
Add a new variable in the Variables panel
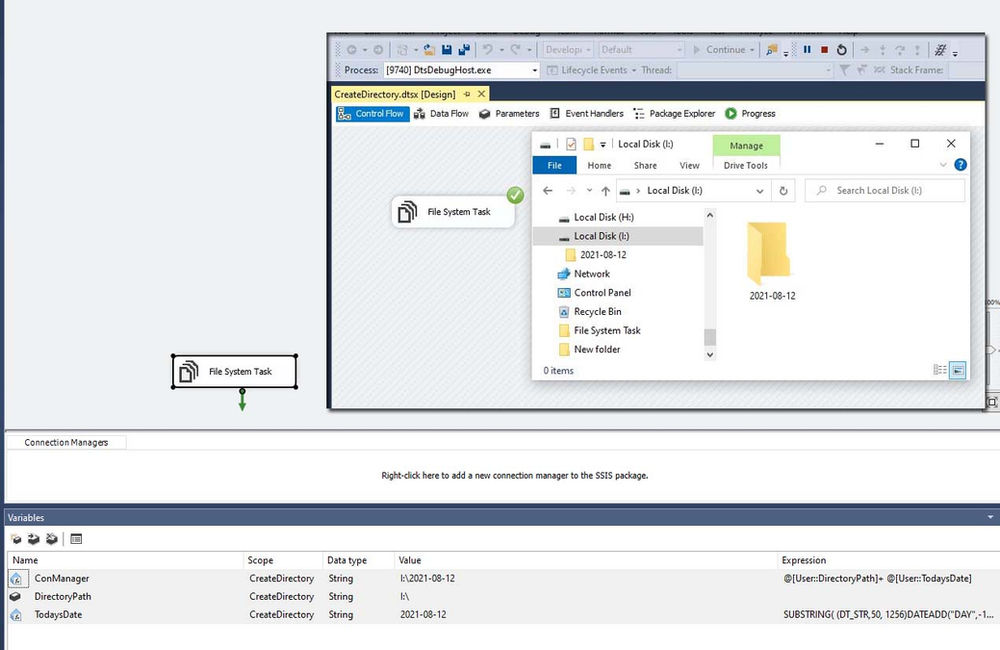click(15, 539)
